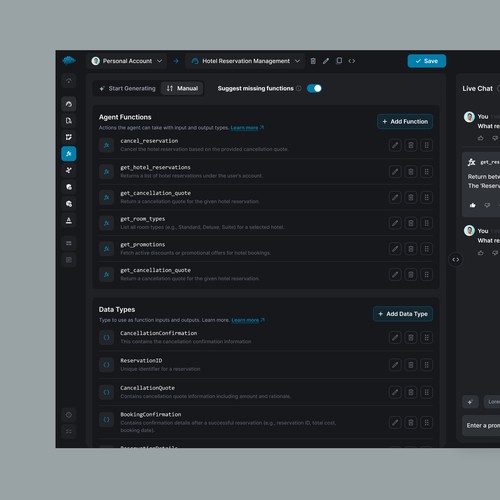Click the Add Data Type button

coord(403,314)
